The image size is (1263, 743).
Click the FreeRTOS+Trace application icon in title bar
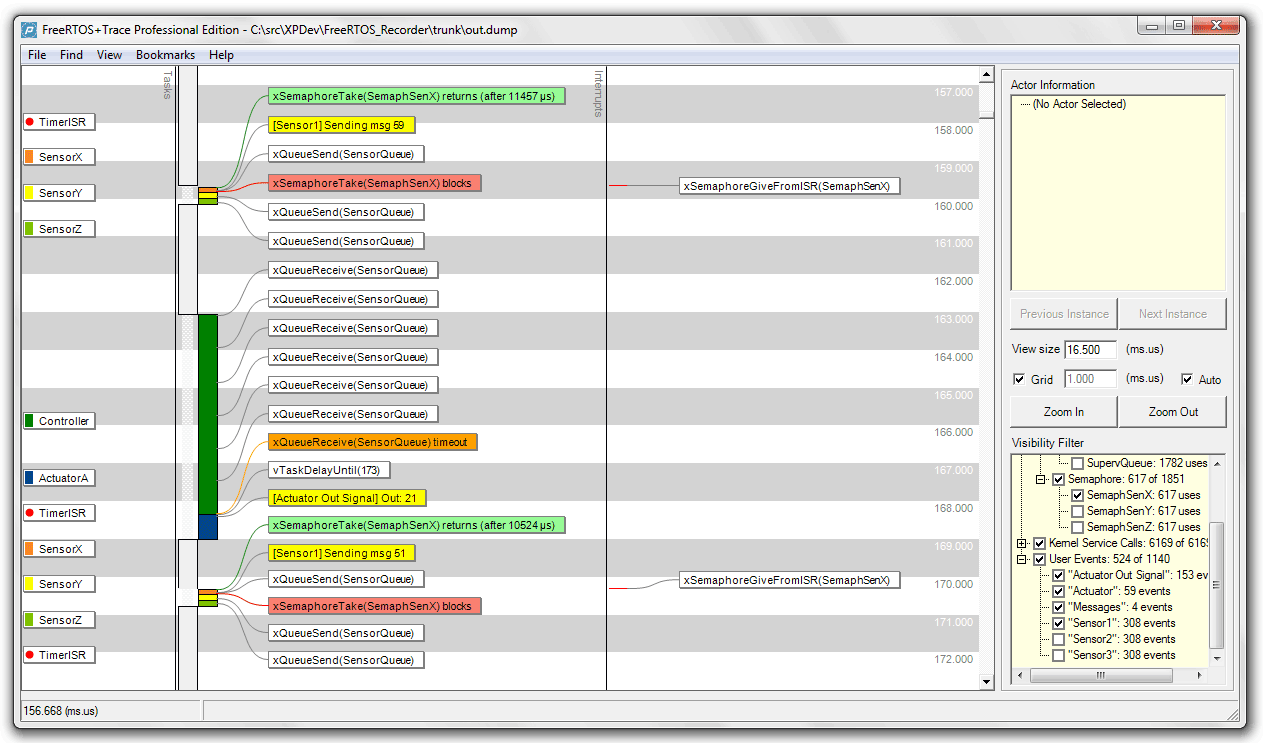[x=30, y=29]
